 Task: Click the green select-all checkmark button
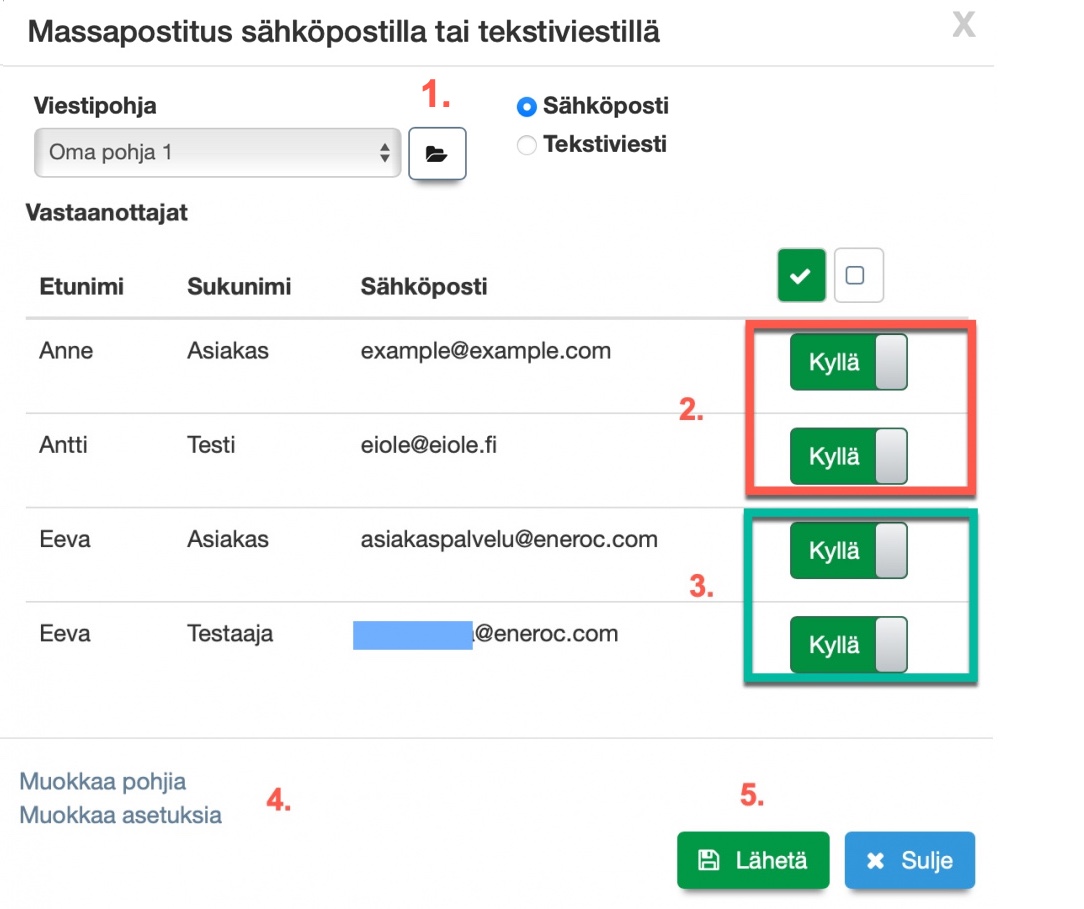pos(801,275)
